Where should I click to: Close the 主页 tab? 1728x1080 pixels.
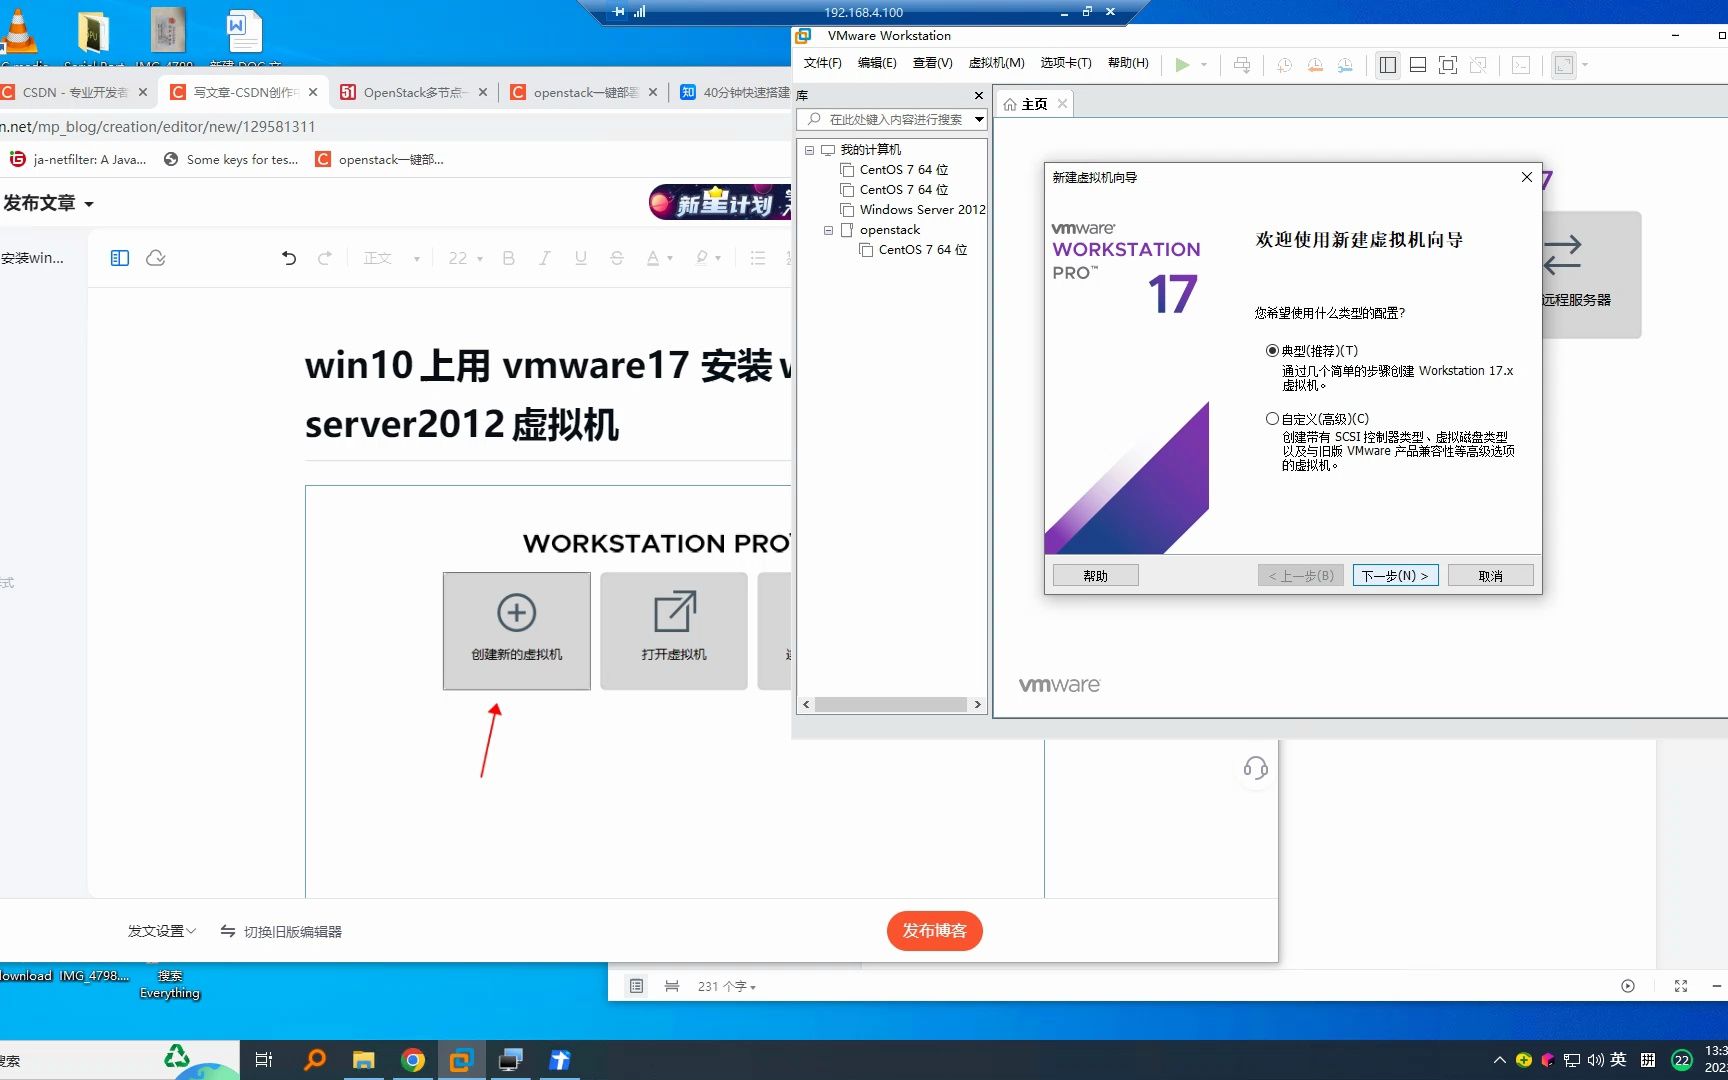[x=1062, y=104]
